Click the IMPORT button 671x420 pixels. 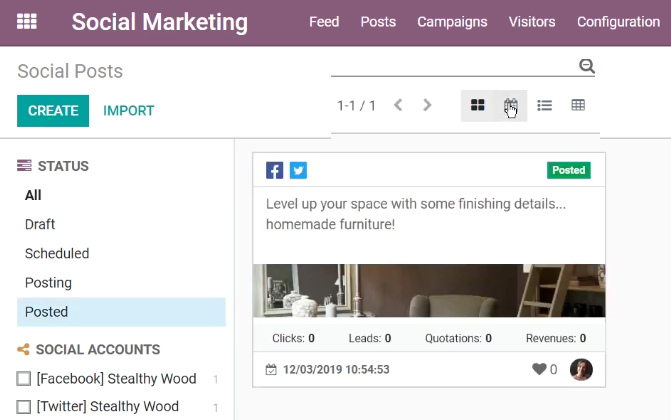[128, 111]
